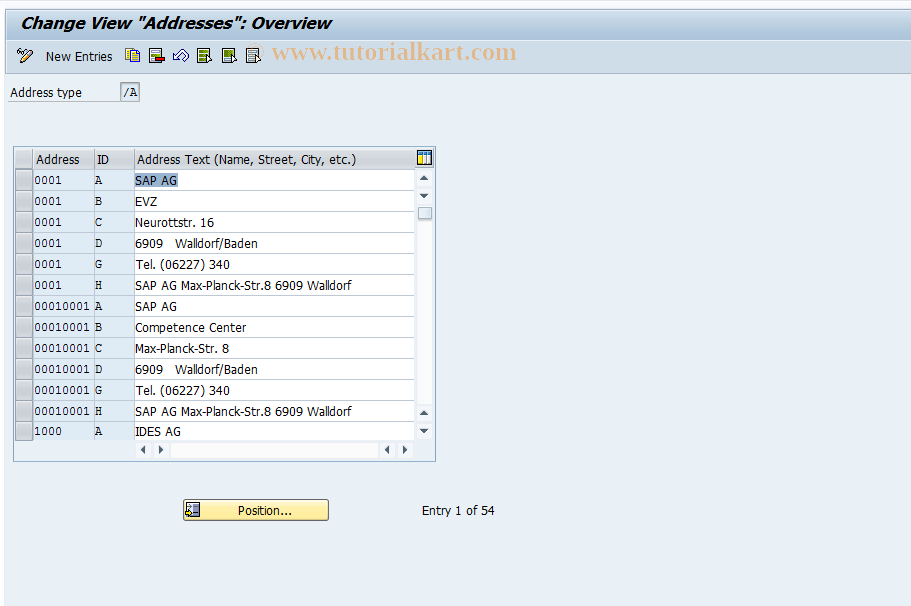911x606 pixels.
Task: Click the Tel. (06227) 340 cell for 0001
Action: point(274,264)
